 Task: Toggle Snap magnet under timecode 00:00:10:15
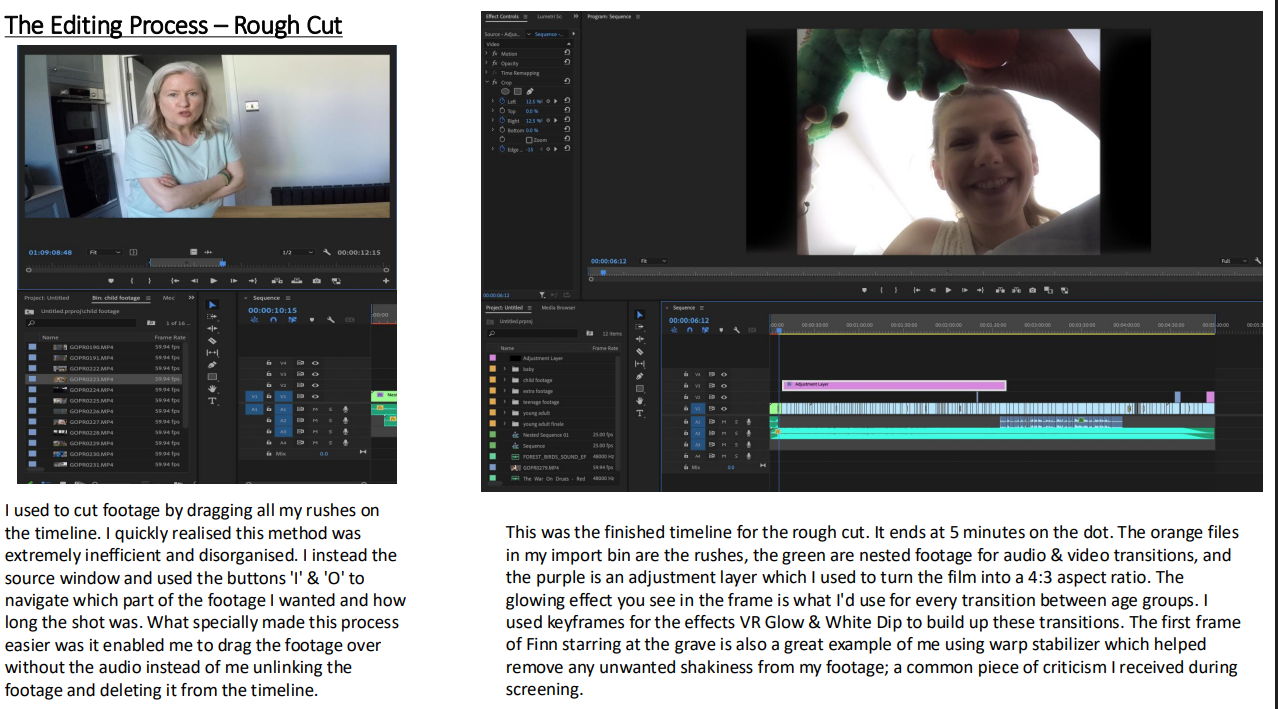pos(273,320)
